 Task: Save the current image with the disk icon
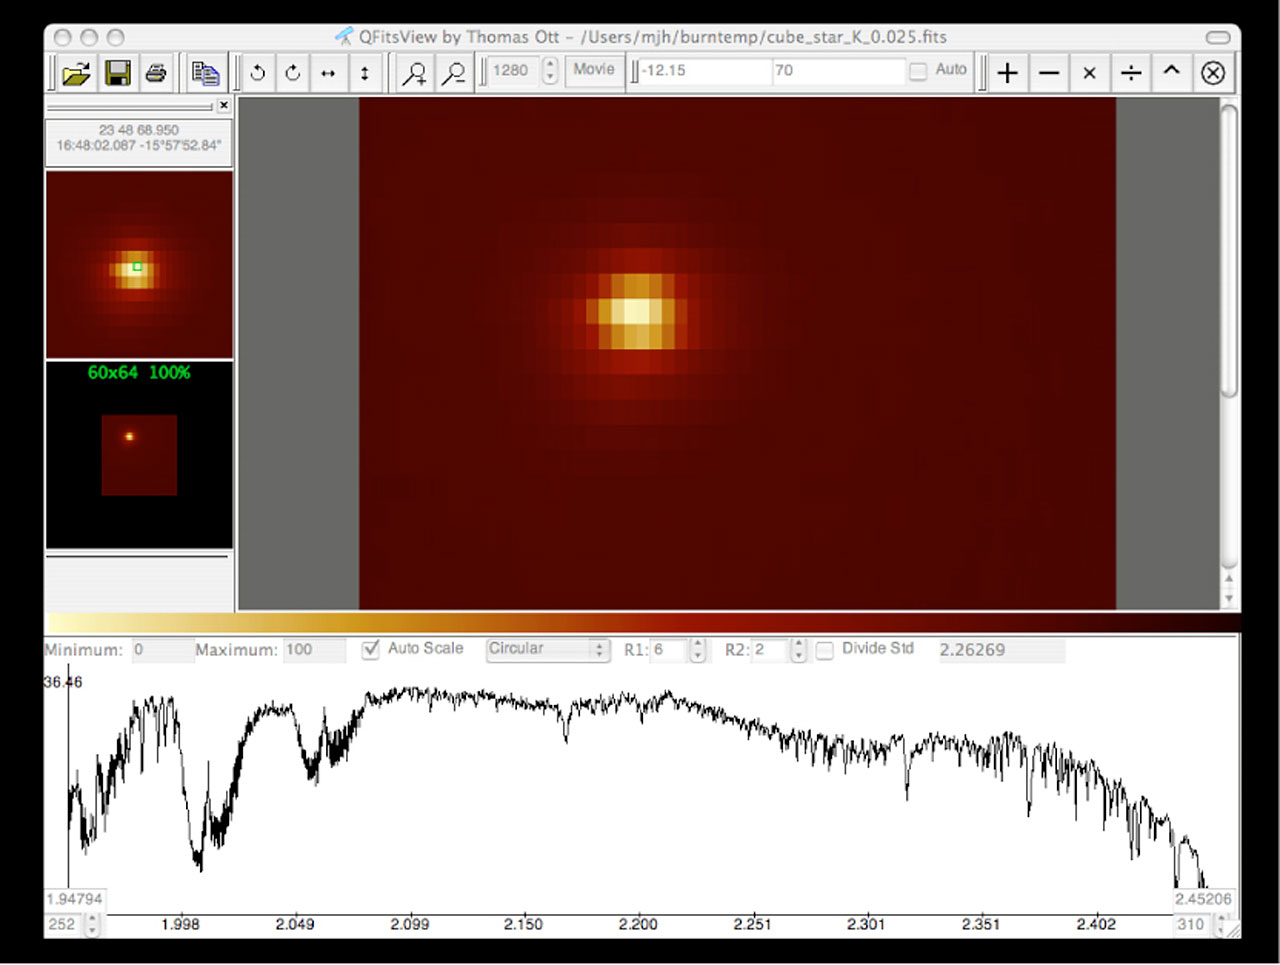[x=118, y=72]
